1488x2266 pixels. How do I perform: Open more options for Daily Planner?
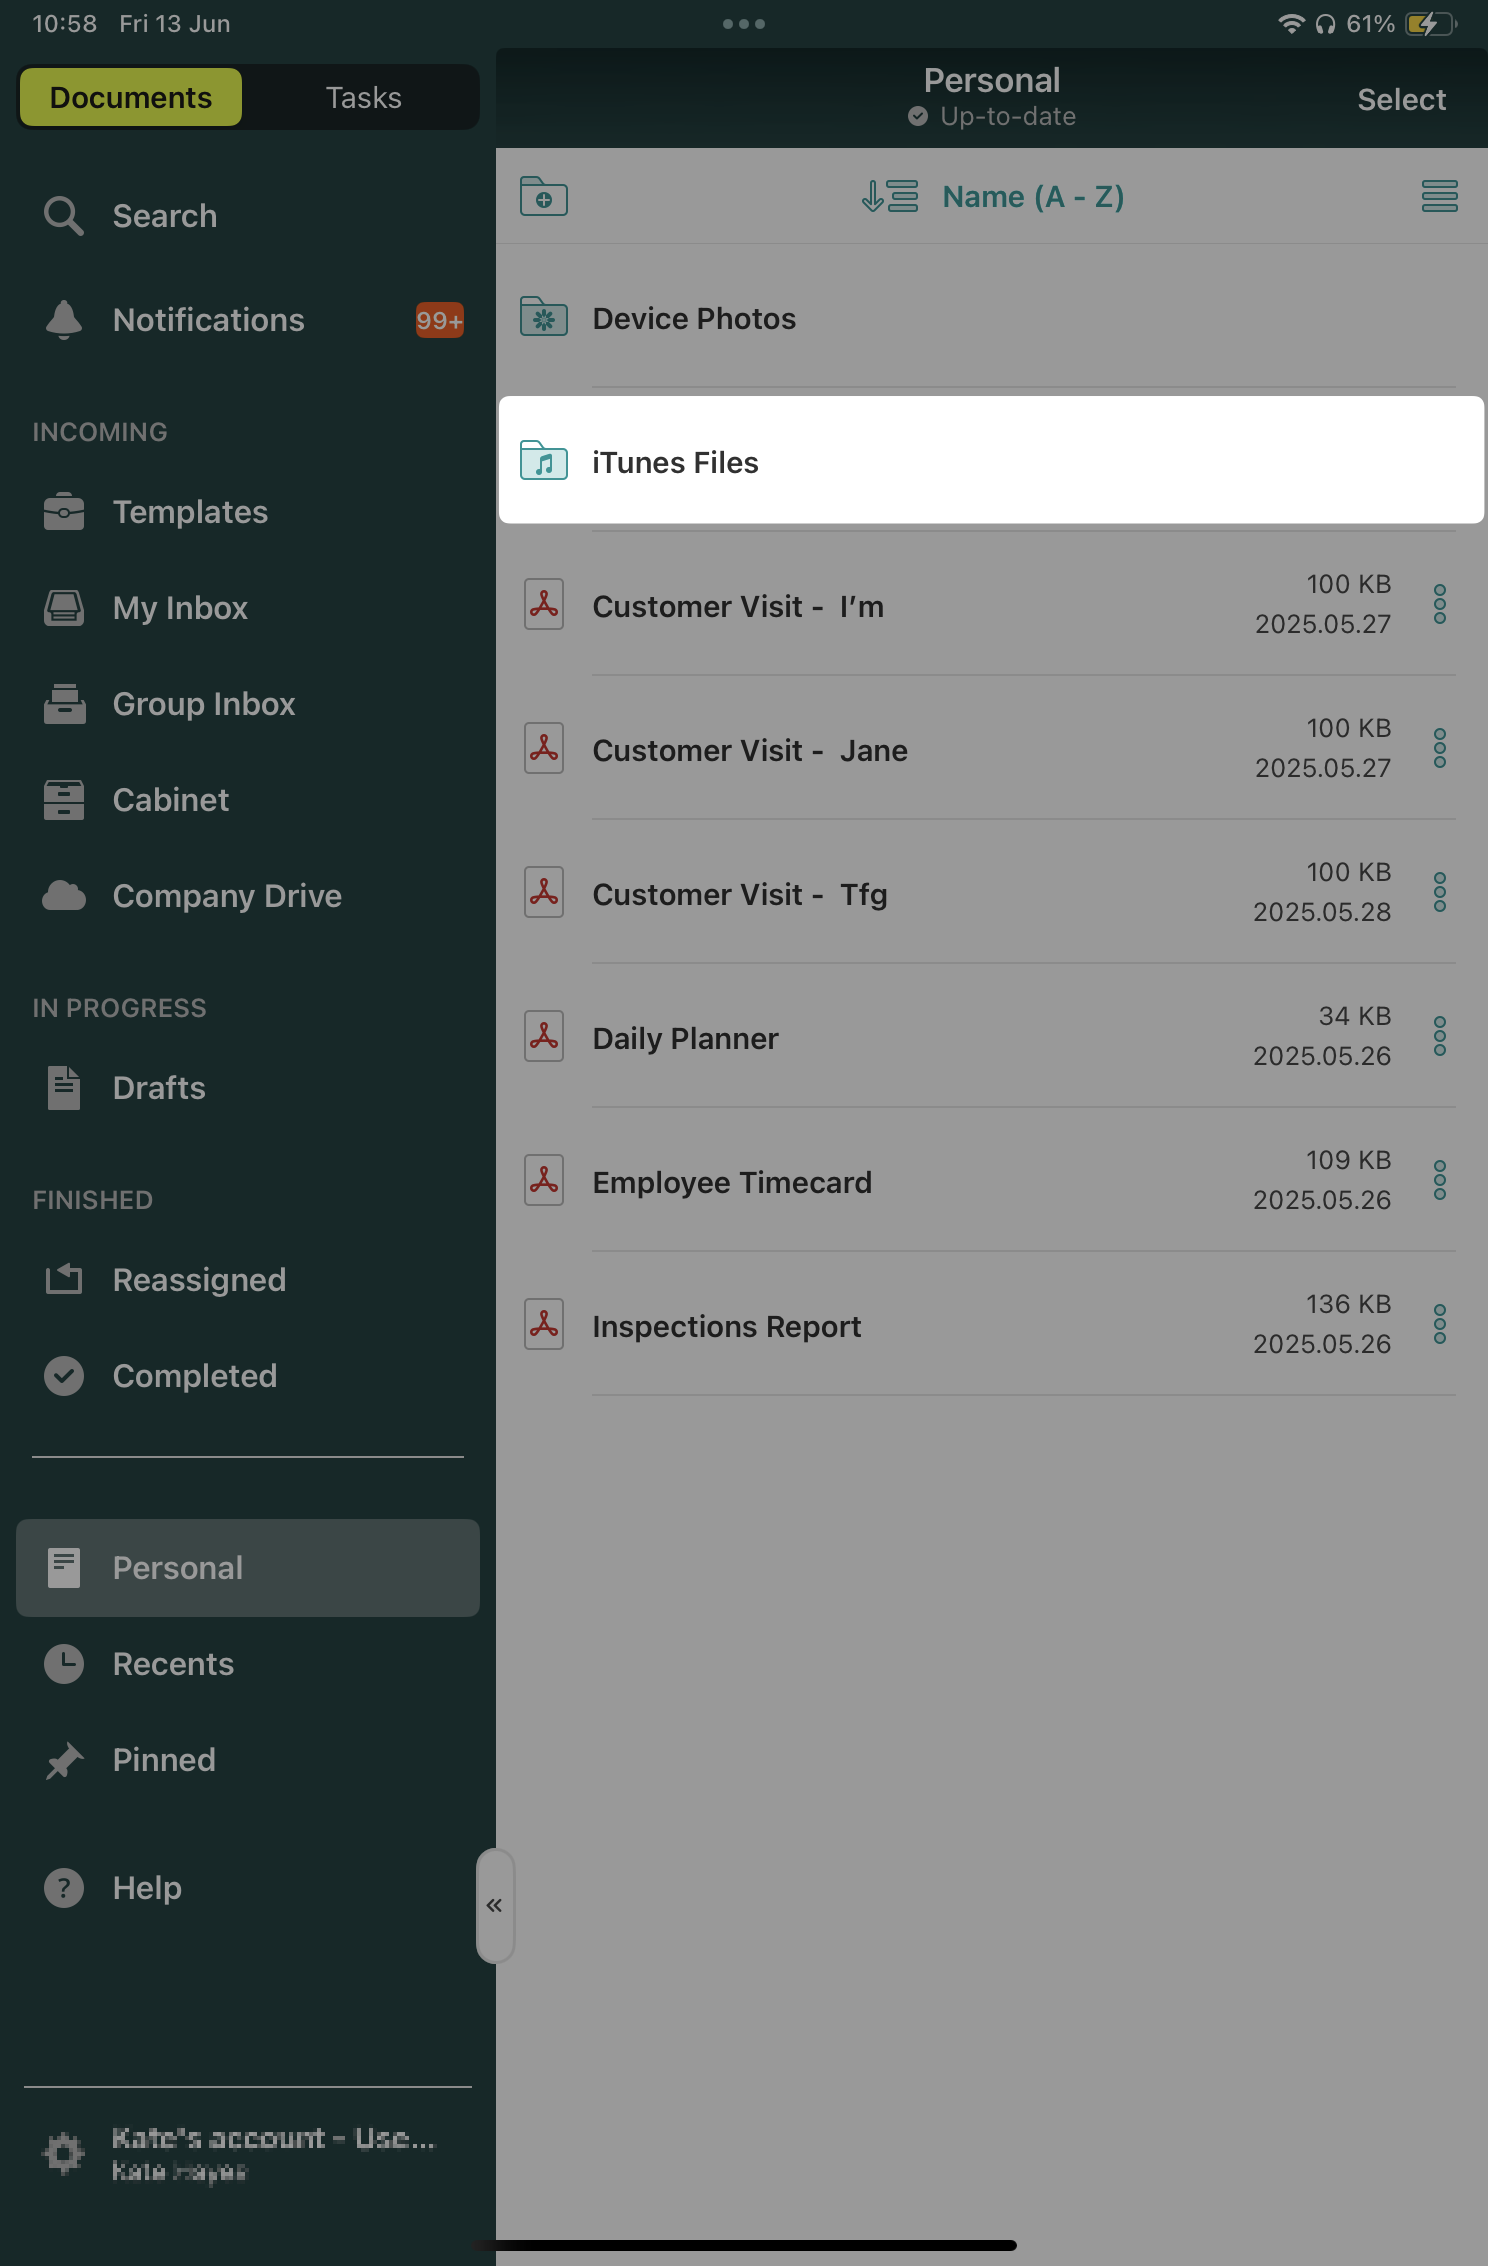point(1439,1037)
